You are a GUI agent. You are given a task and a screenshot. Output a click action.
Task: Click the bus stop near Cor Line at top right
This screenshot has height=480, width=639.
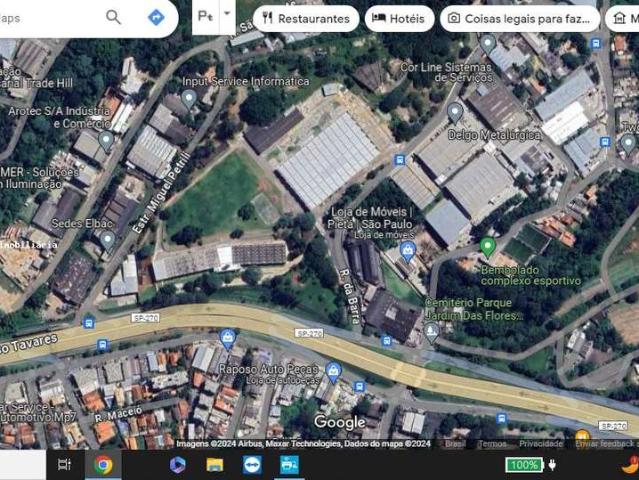(596, 43)
